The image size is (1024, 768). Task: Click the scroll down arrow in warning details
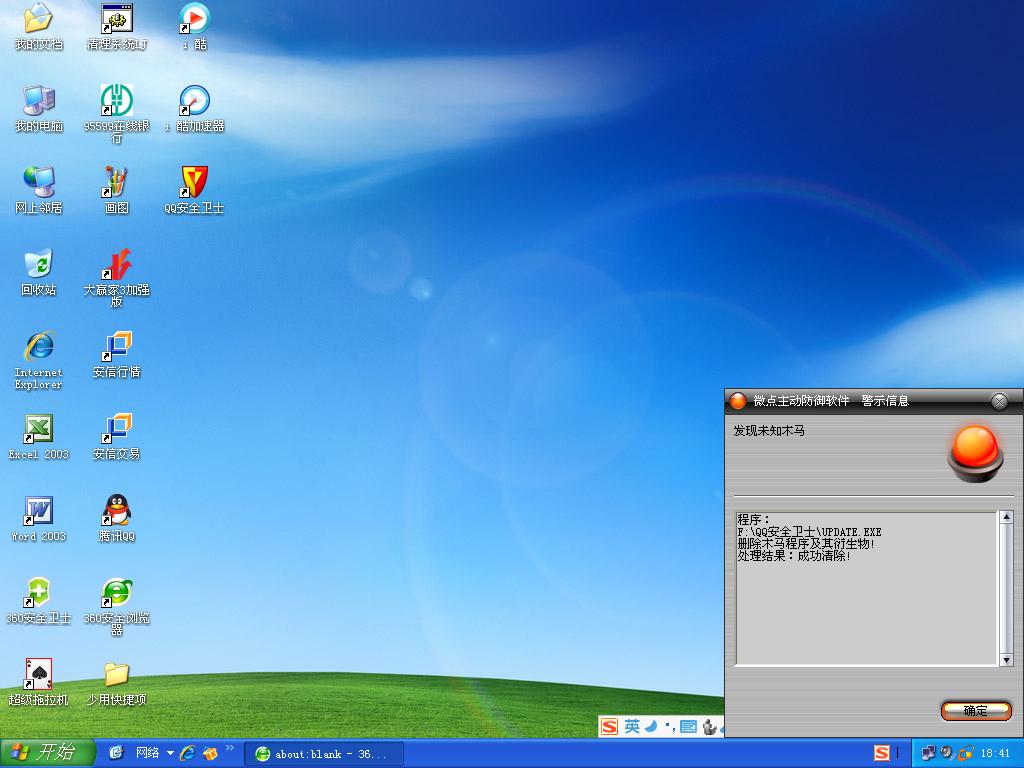click(x=1006, y=660)
